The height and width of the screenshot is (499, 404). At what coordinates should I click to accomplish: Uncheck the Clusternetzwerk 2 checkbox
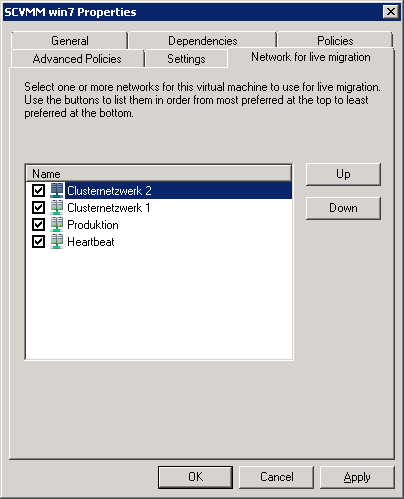[38, 191]
